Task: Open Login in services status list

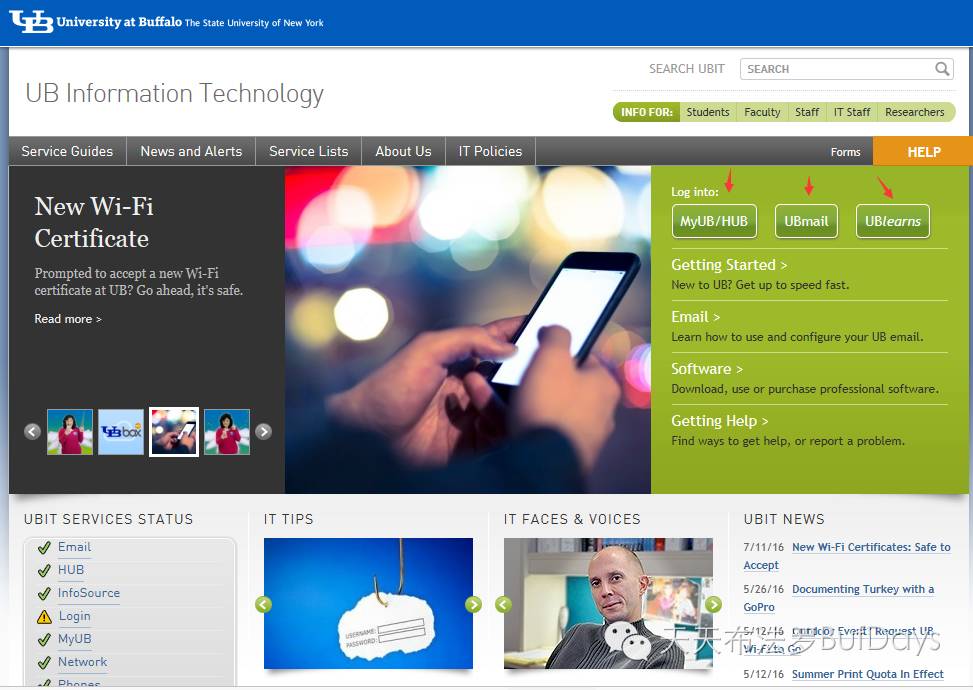Action: 74,616
